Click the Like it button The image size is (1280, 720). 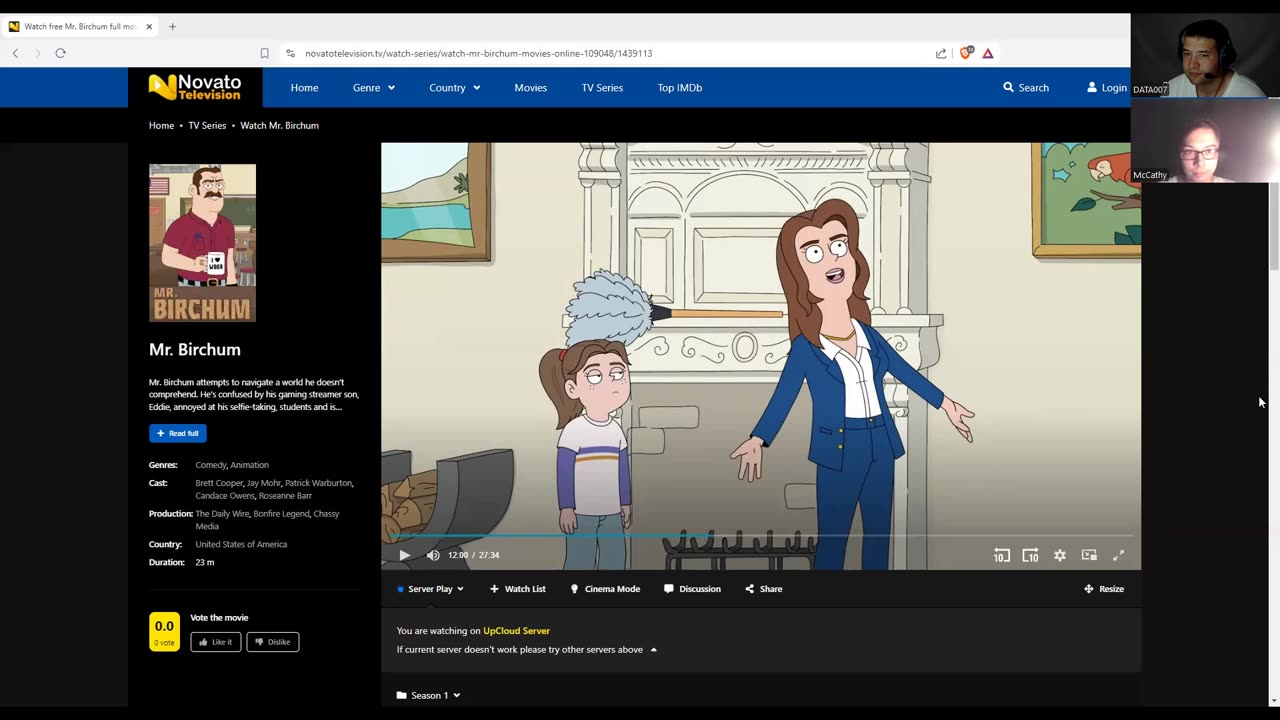pos(216,642)
